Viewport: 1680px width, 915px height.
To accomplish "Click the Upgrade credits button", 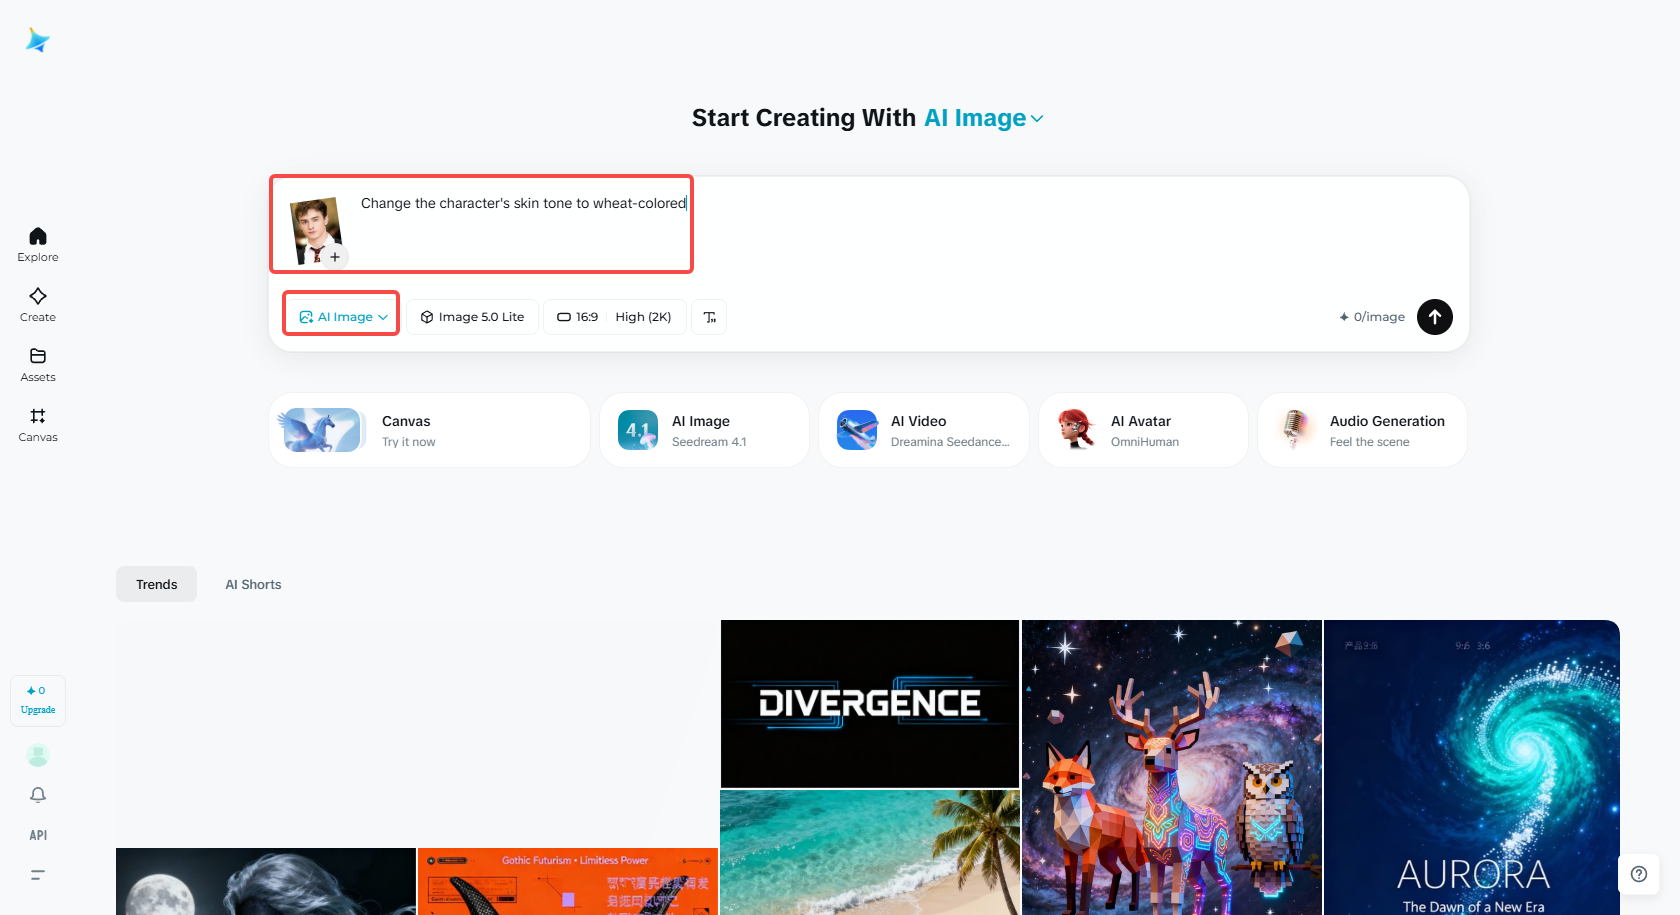I will tap(38, 700).
